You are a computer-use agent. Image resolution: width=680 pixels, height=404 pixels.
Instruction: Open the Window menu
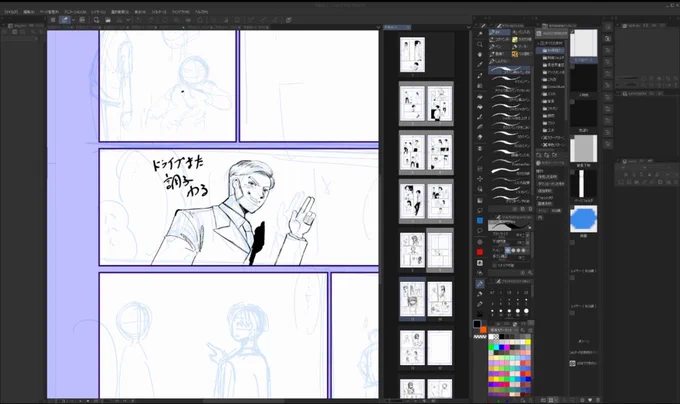(x=180, y=12)
